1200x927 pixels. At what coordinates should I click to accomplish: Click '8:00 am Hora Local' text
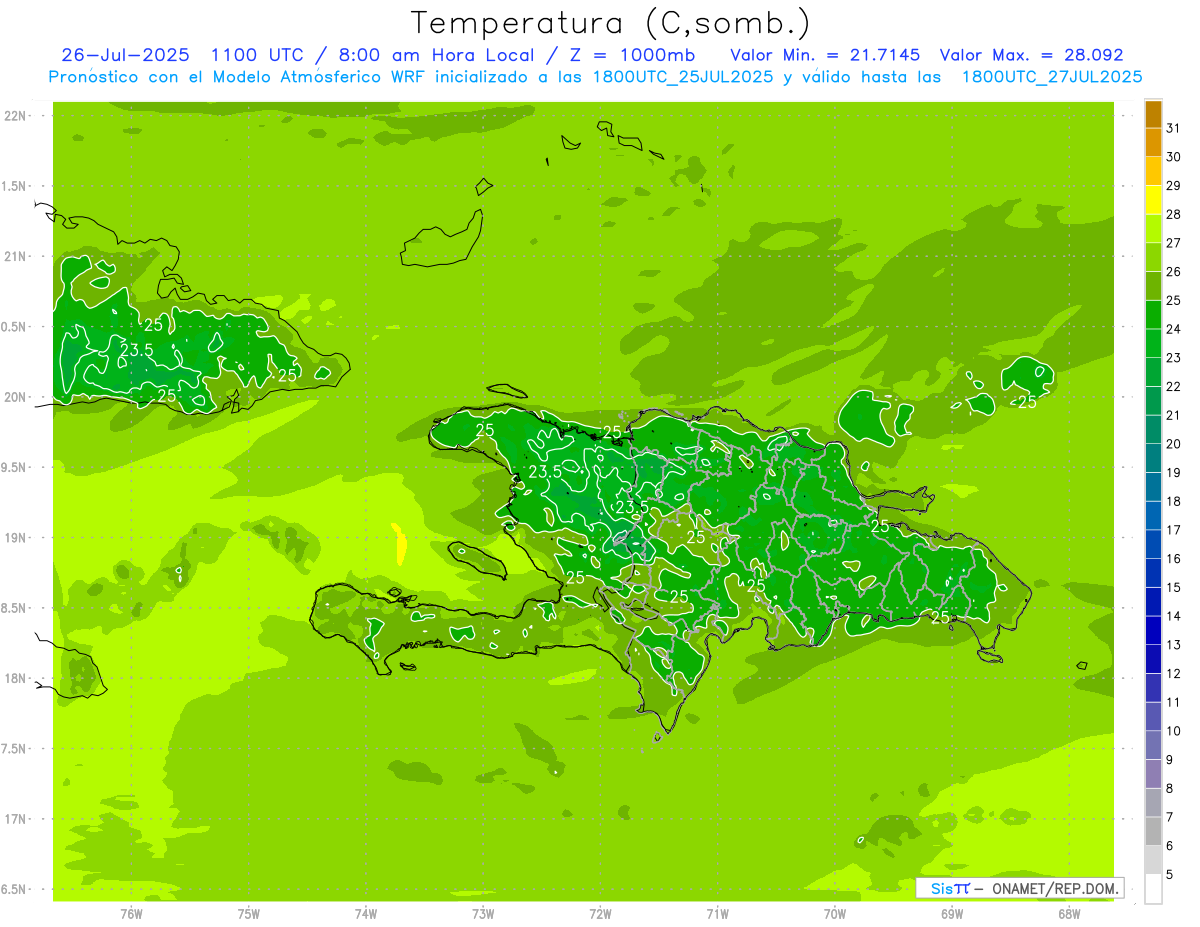(x=436, y=55)
